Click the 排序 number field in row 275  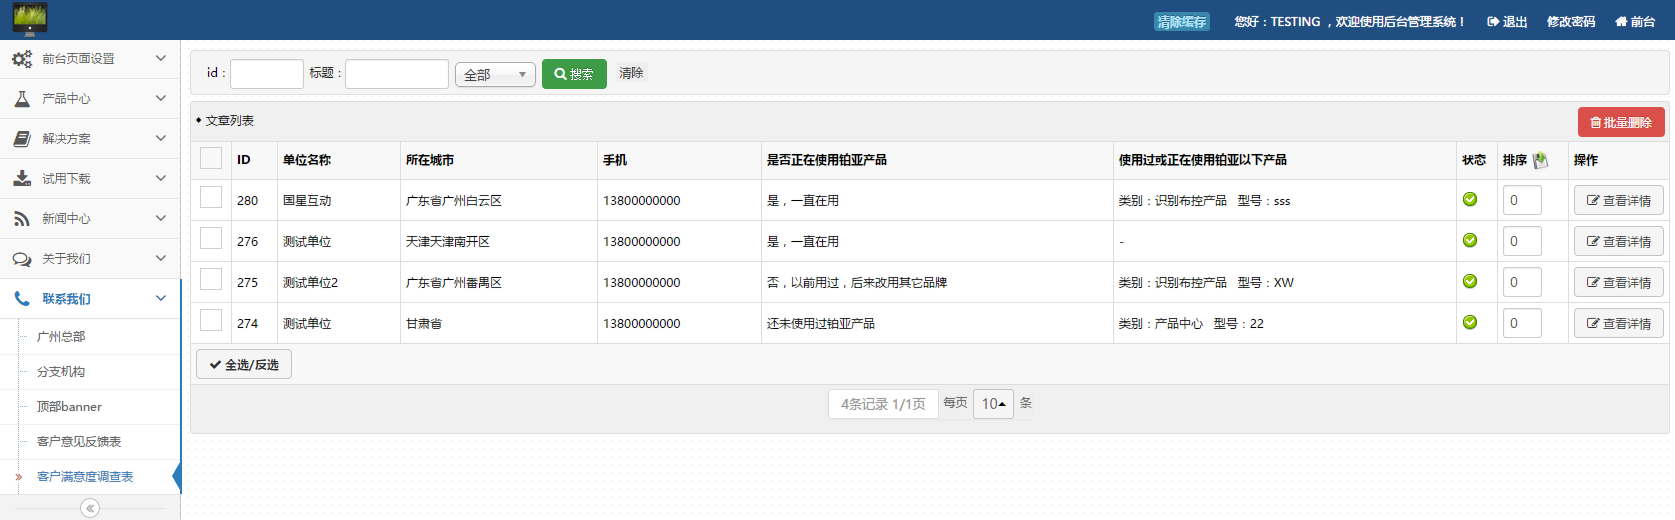pyautogui.click(x=1521, y=282)
